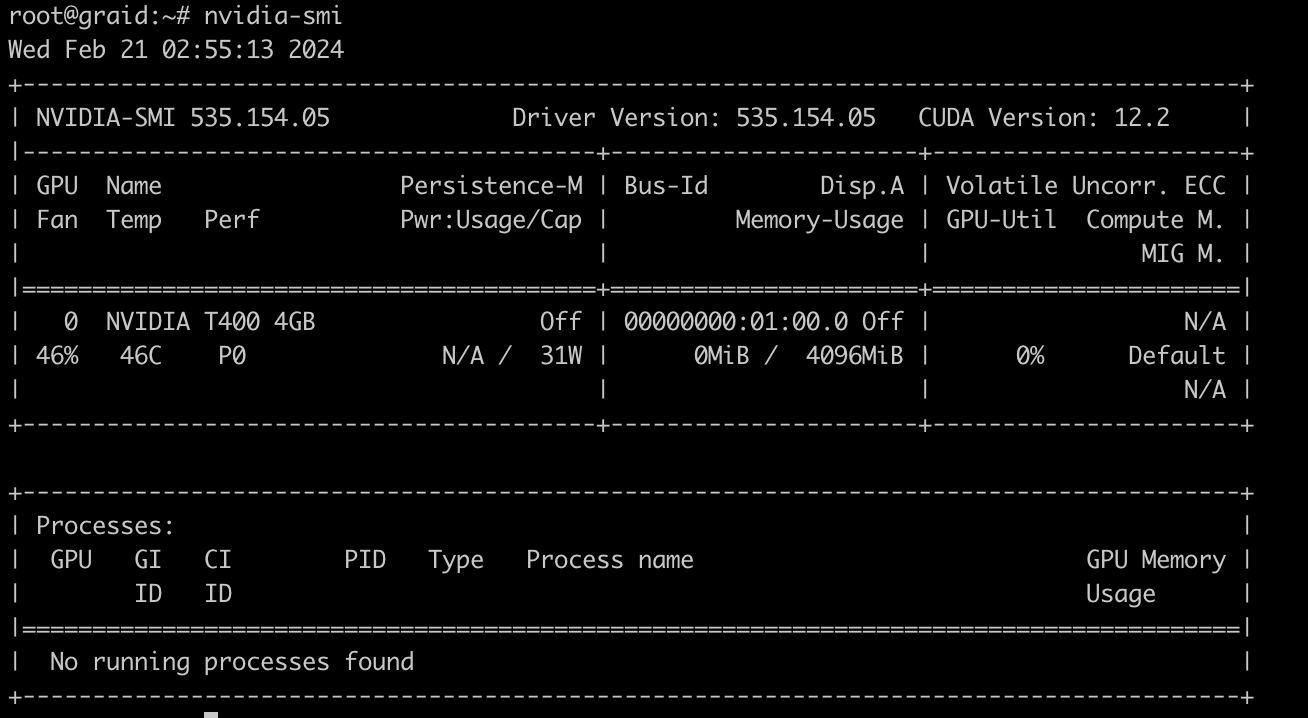
Task: Select the Processes section header
Action: point(105,525)
